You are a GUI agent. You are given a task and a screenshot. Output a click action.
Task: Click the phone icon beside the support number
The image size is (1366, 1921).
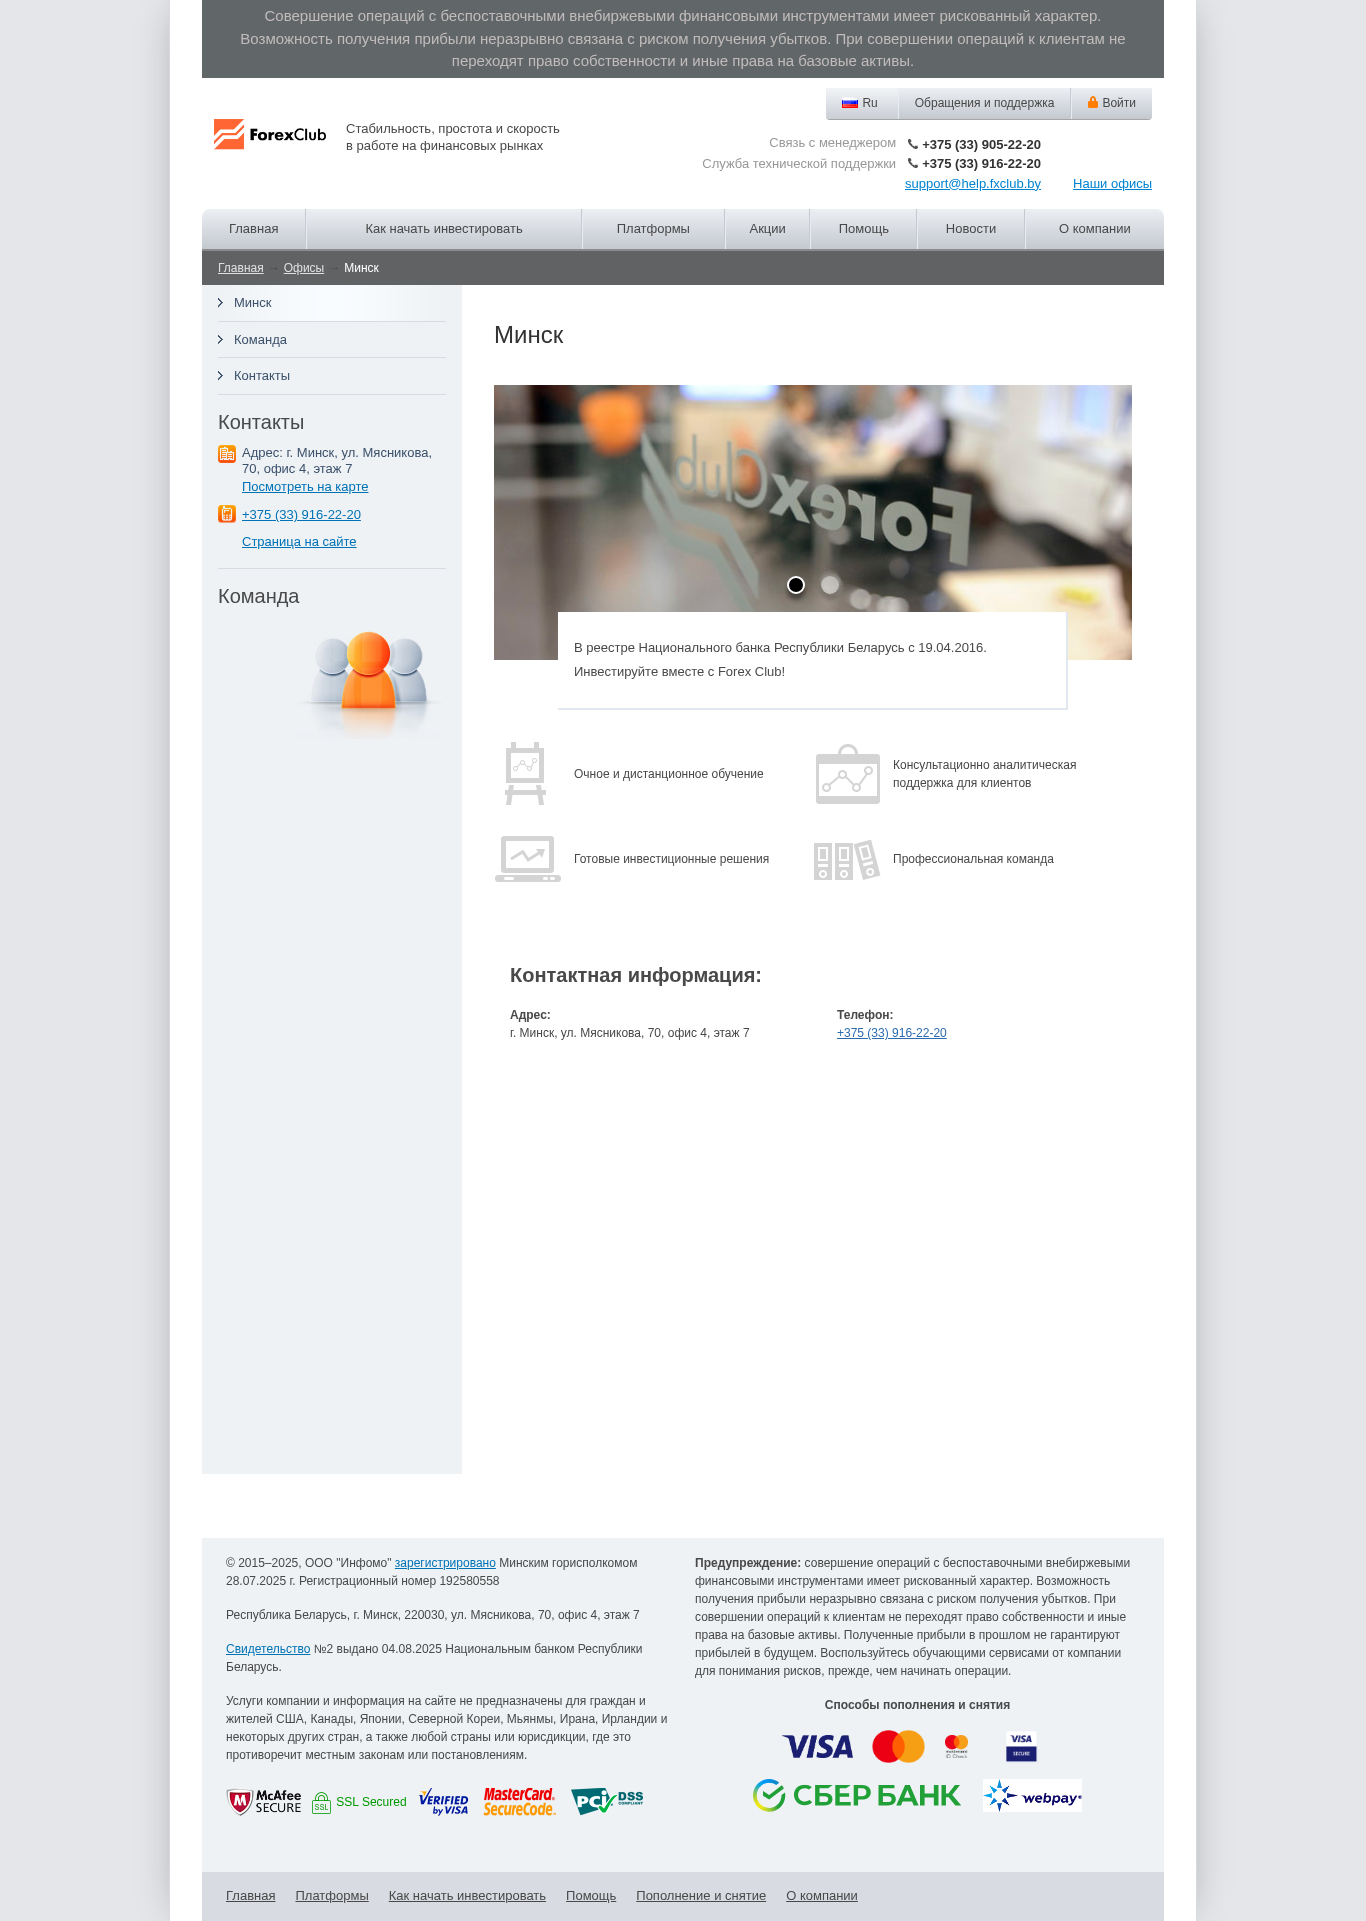pyautogui.click(x=913, y=163)
